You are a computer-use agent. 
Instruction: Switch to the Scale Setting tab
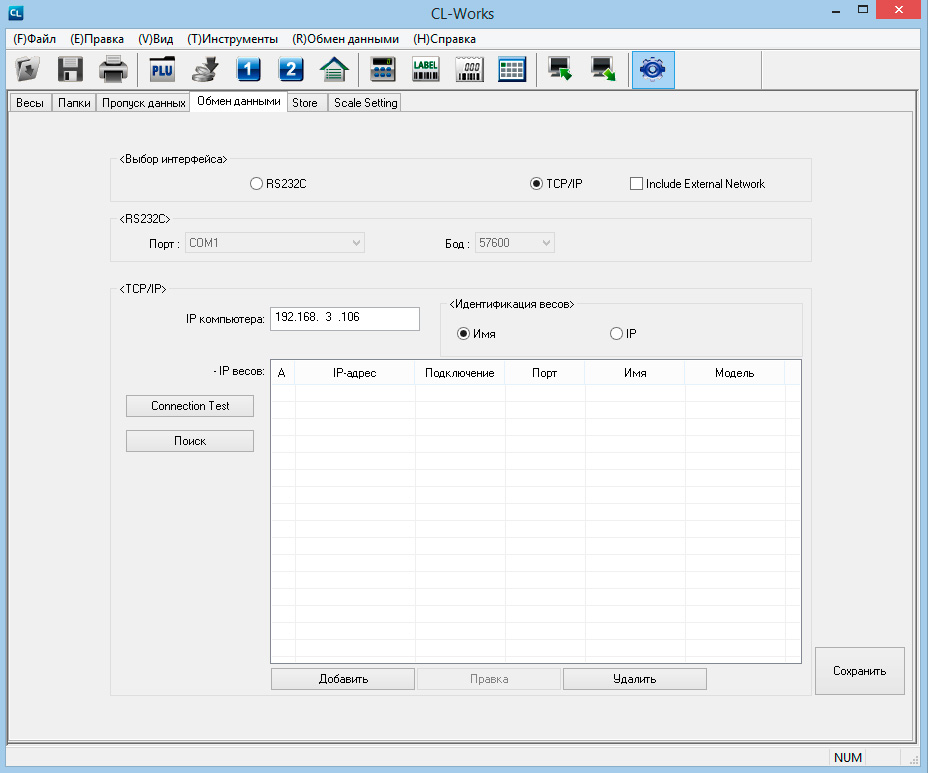(x=365, y=103)
